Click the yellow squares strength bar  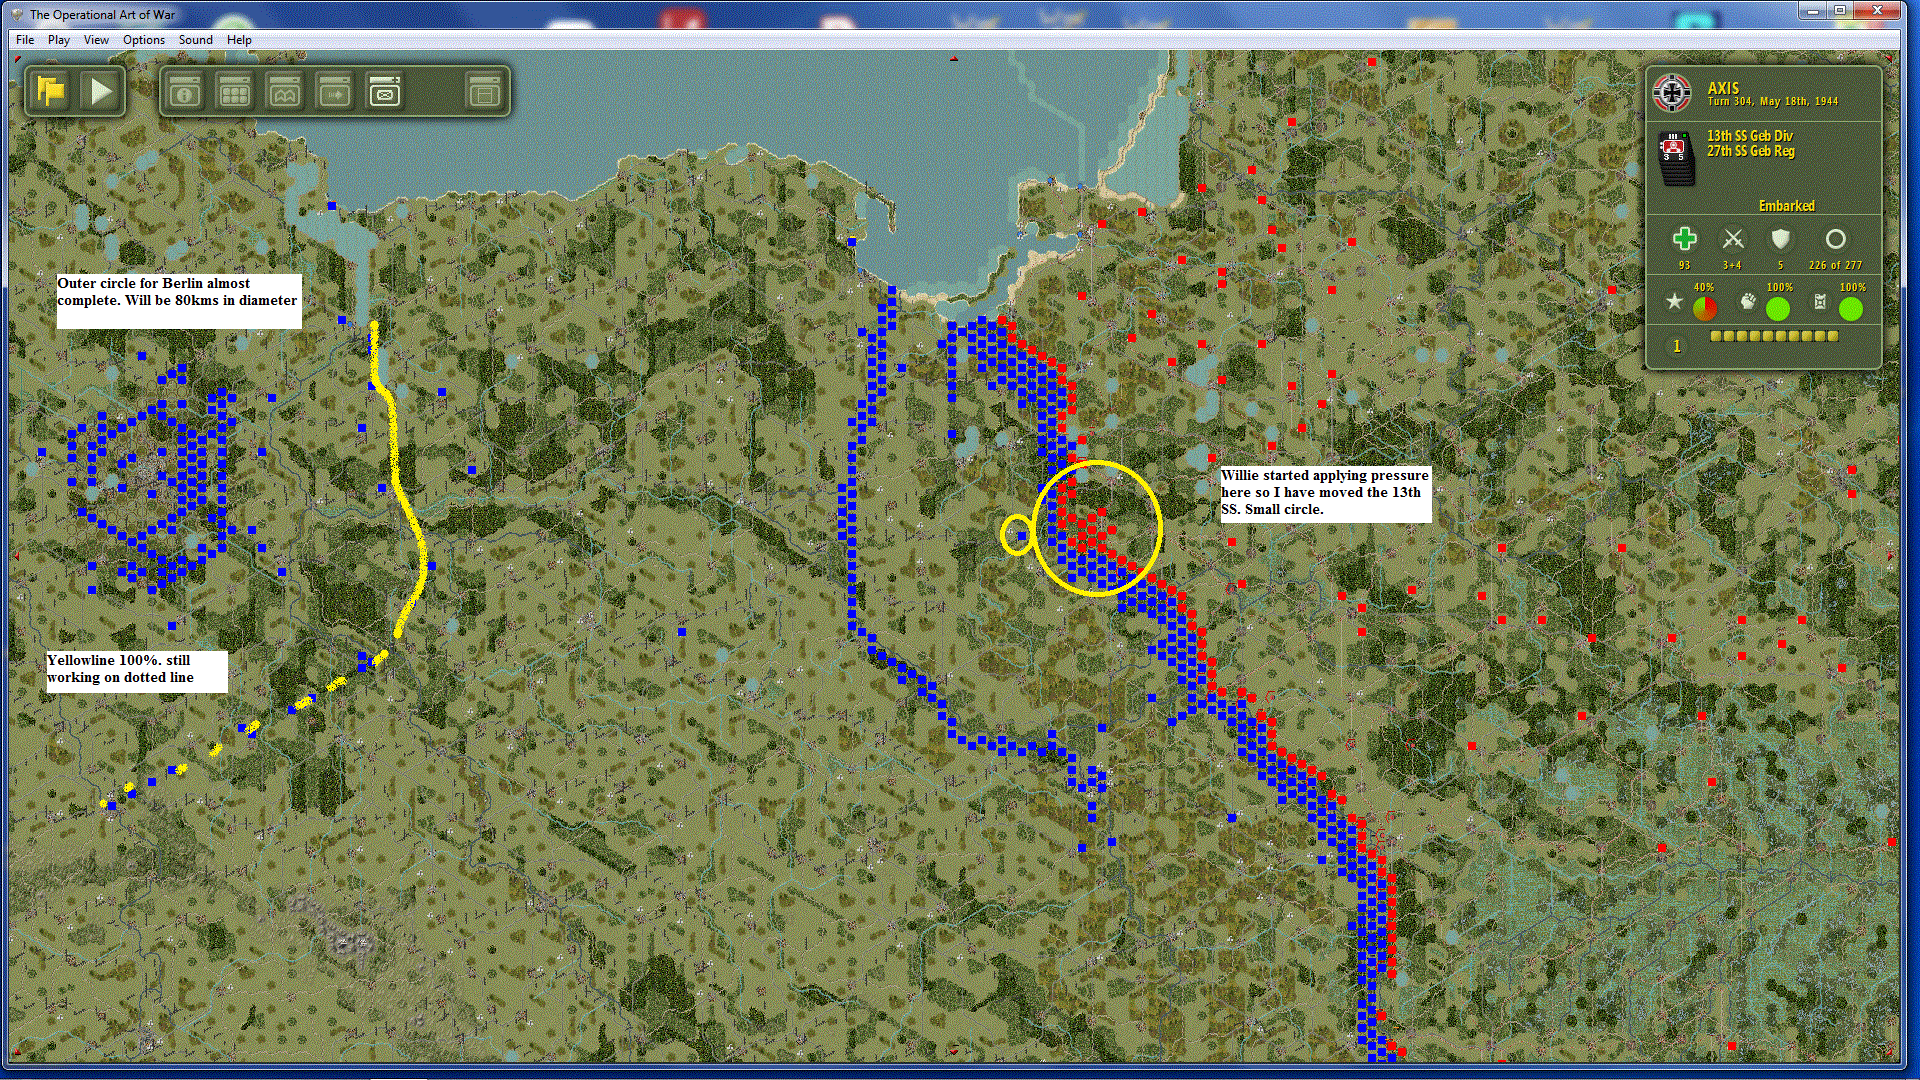(1775, 337)
